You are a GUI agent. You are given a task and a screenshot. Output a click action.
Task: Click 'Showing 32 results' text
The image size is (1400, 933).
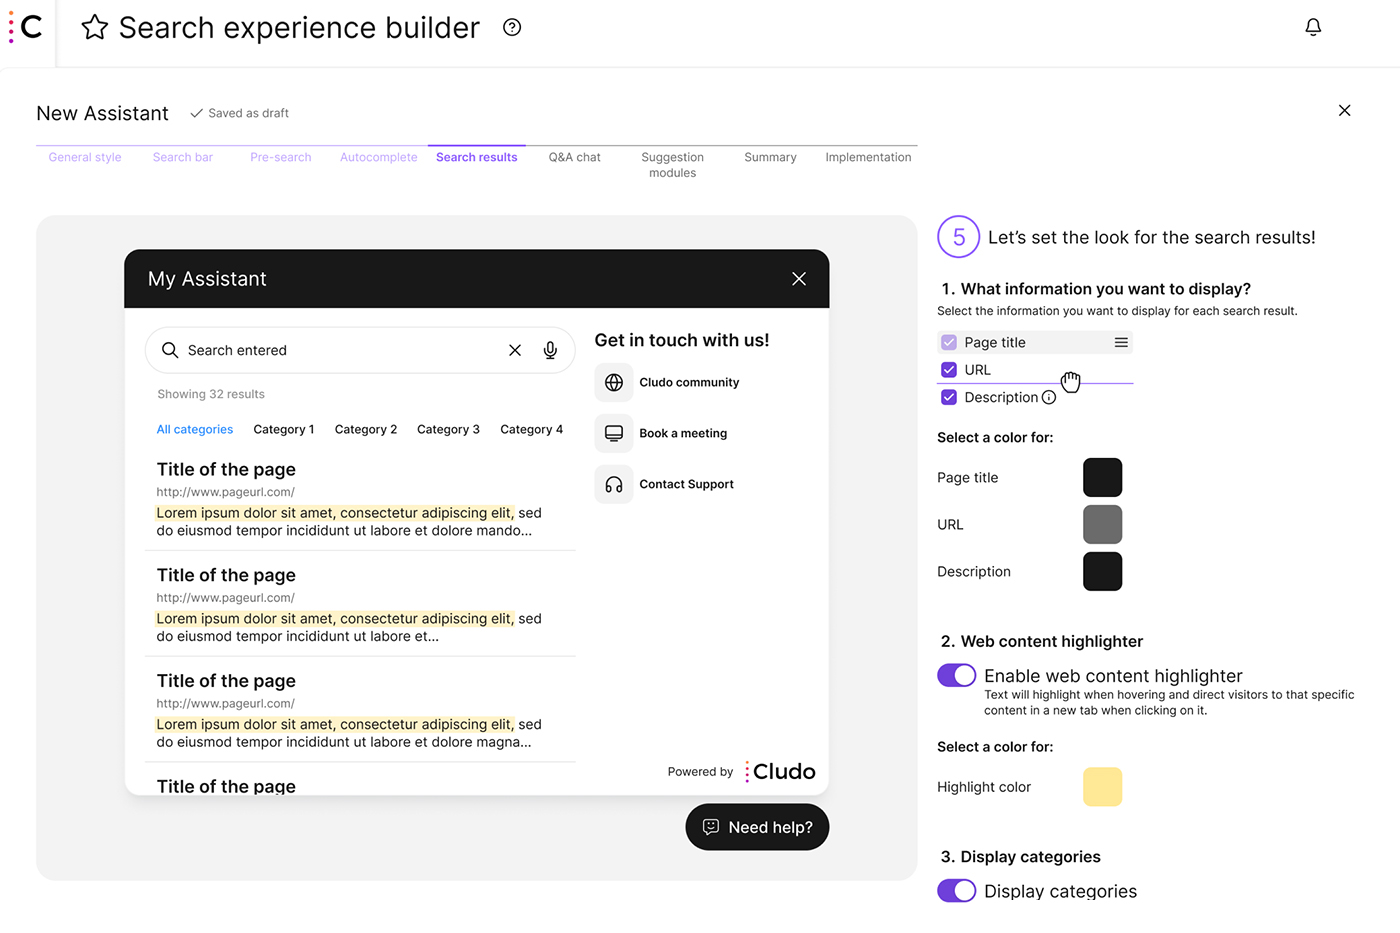click(211, 394)
